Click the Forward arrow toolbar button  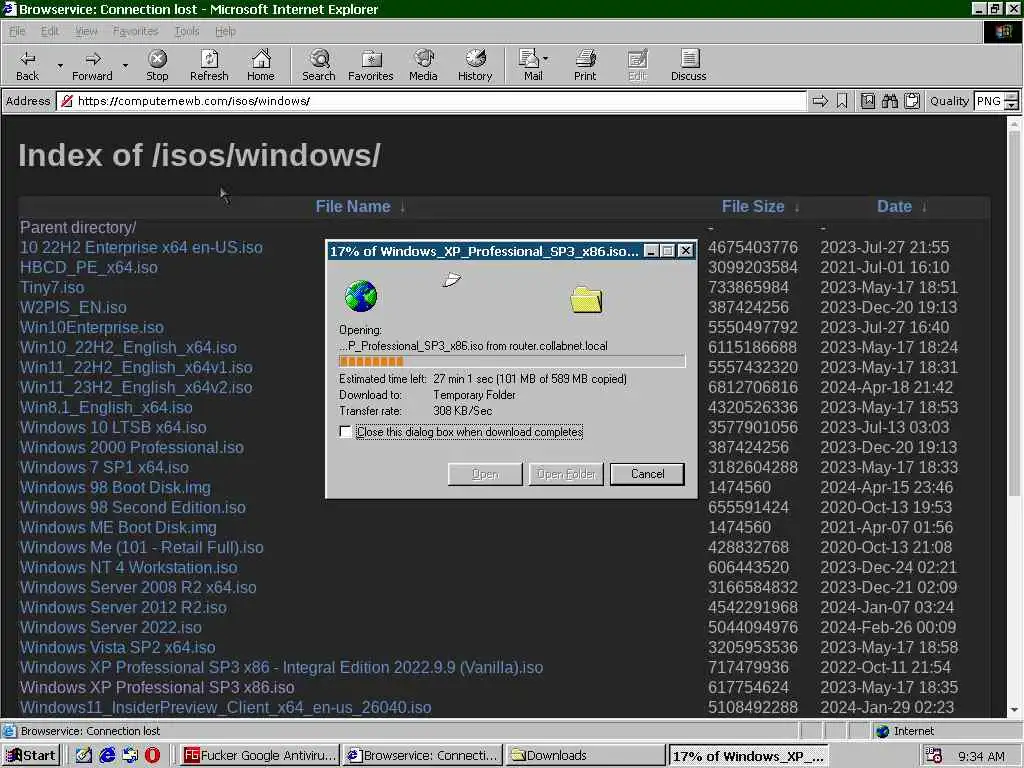click(92, 65)
